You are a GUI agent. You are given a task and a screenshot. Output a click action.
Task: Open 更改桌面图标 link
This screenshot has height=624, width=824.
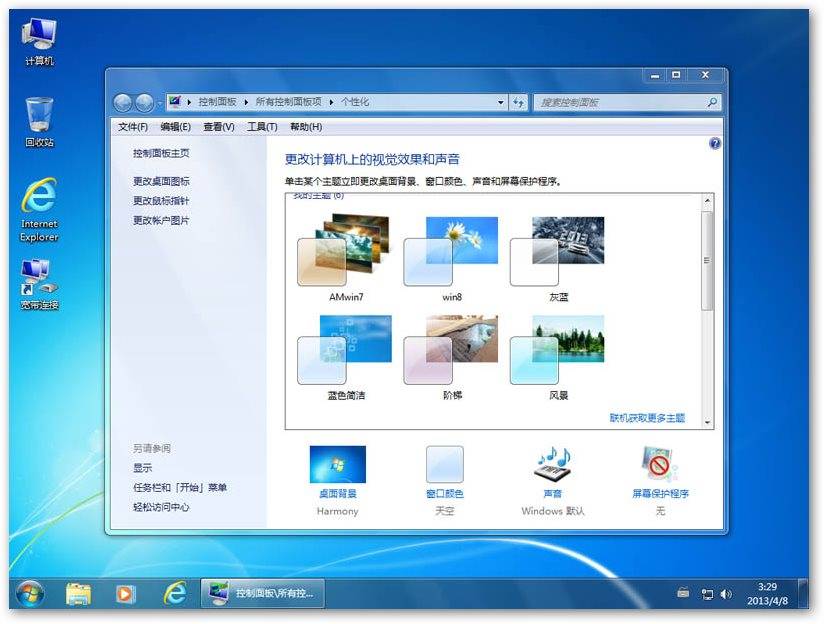click(161, 181)
